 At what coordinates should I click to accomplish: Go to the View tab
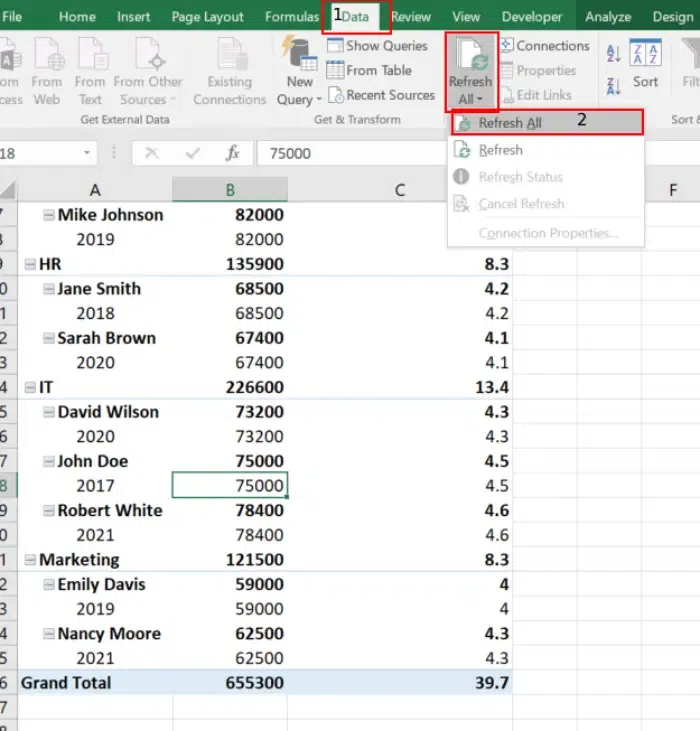coord(466,17)
